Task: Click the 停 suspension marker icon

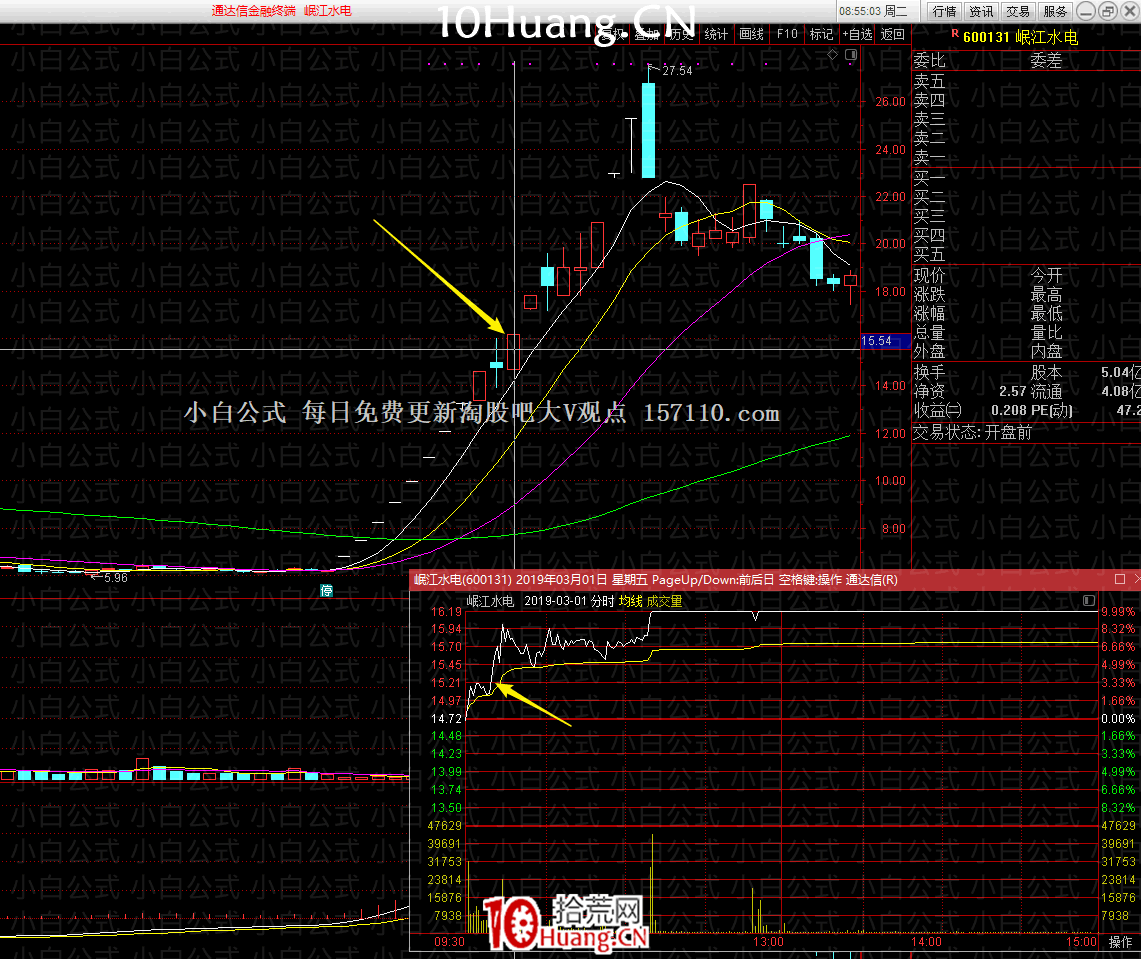Action: click(x=327, y=591)
